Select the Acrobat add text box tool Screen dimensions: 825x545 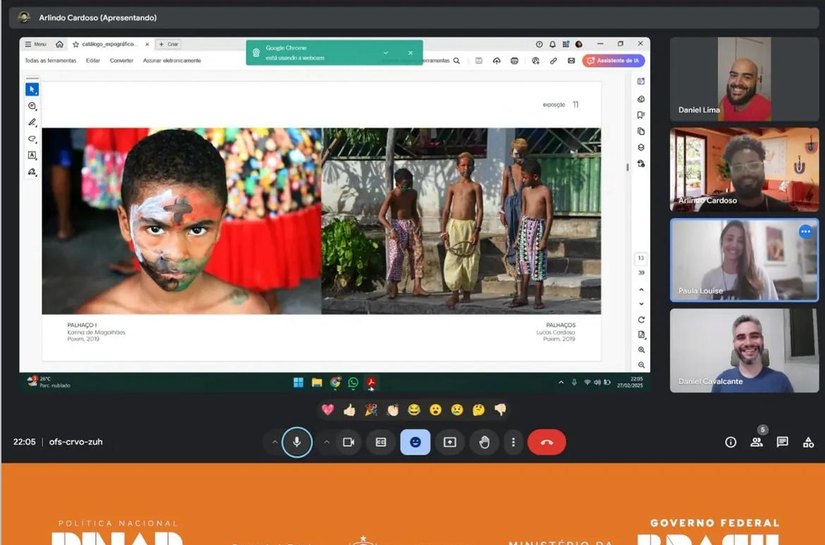[x=32, y=155]
